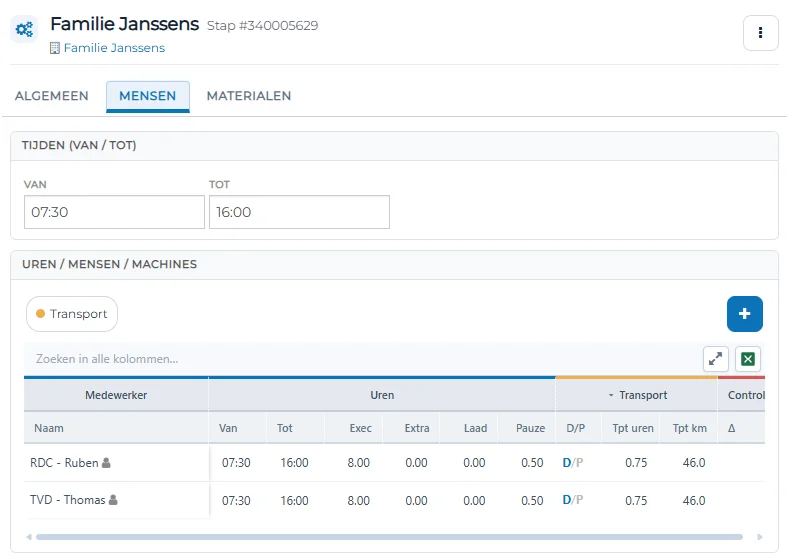Switch to the ALGEMEEN tab
Image resolution: width=790 pixels, height=560 pixels.
point(51,96)
